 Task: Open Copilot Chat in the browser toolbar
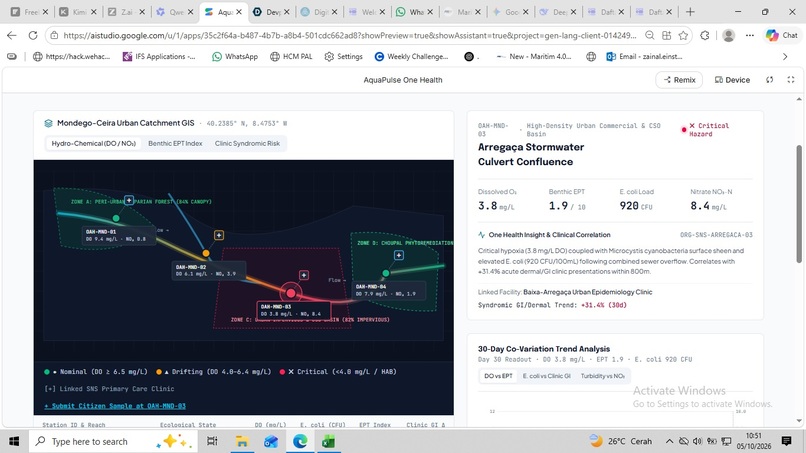[x=782, y=35]
